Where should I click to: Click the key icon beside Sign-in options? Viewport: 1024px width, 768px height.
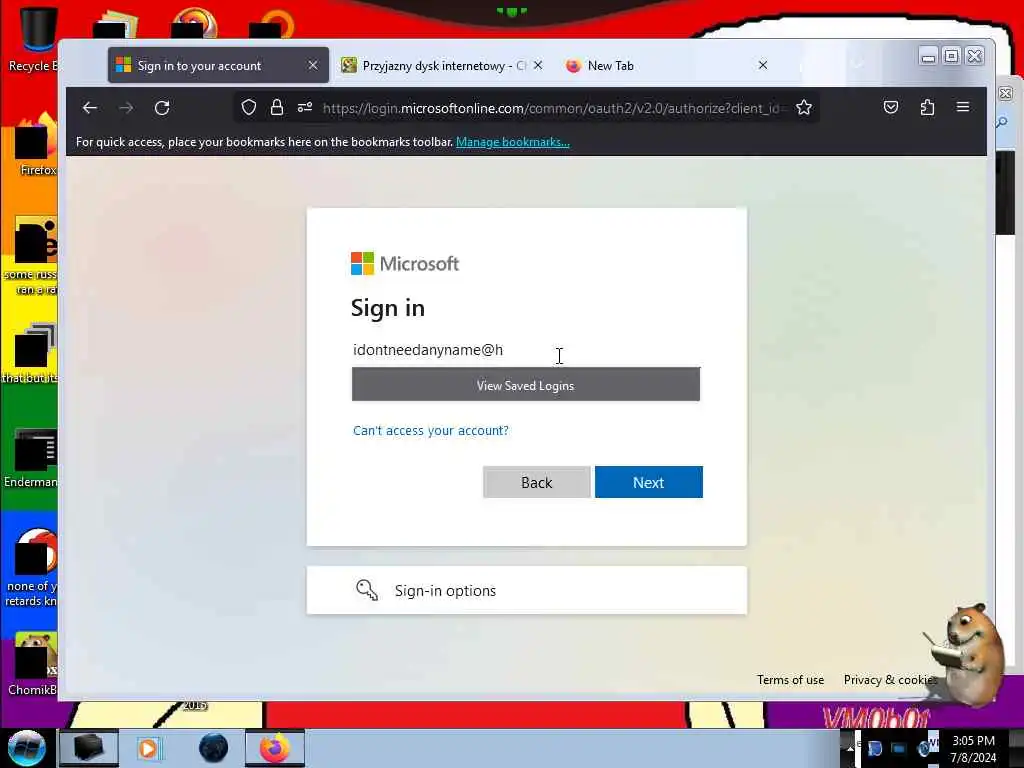[x=367, y=590]
